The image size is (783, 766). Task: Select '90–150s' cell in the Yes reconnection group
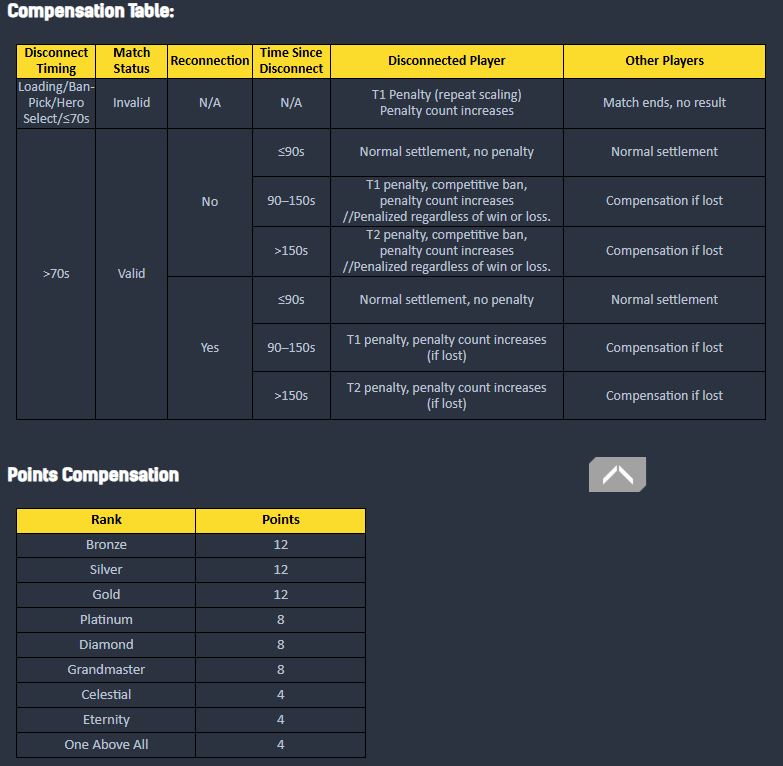[291, 348]
